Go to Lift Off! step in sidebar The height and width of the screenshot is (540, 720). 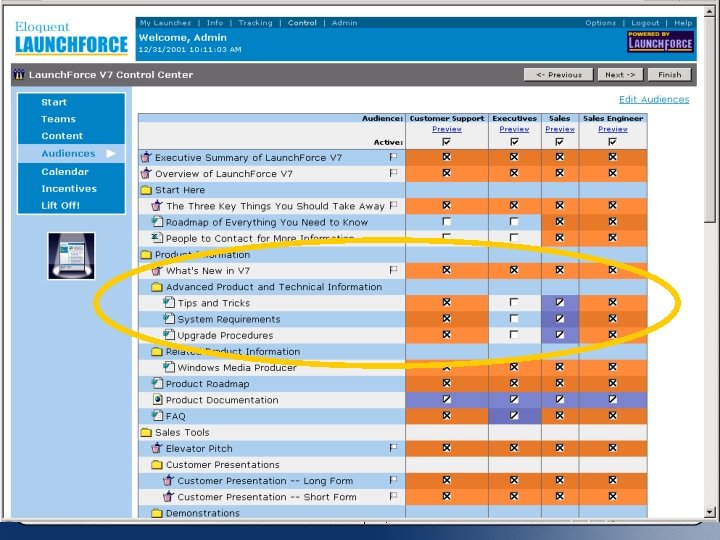tap(60, 205)
